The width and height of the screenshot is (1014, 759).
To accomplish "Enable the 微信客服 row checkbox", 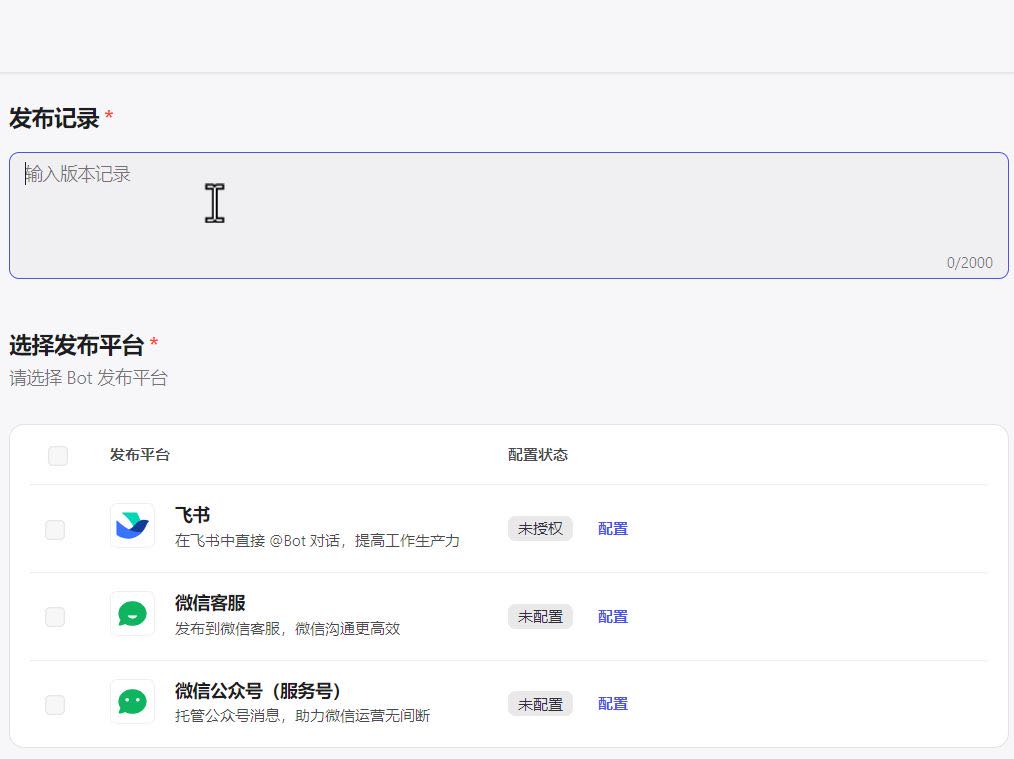I will tap(55, 617).
